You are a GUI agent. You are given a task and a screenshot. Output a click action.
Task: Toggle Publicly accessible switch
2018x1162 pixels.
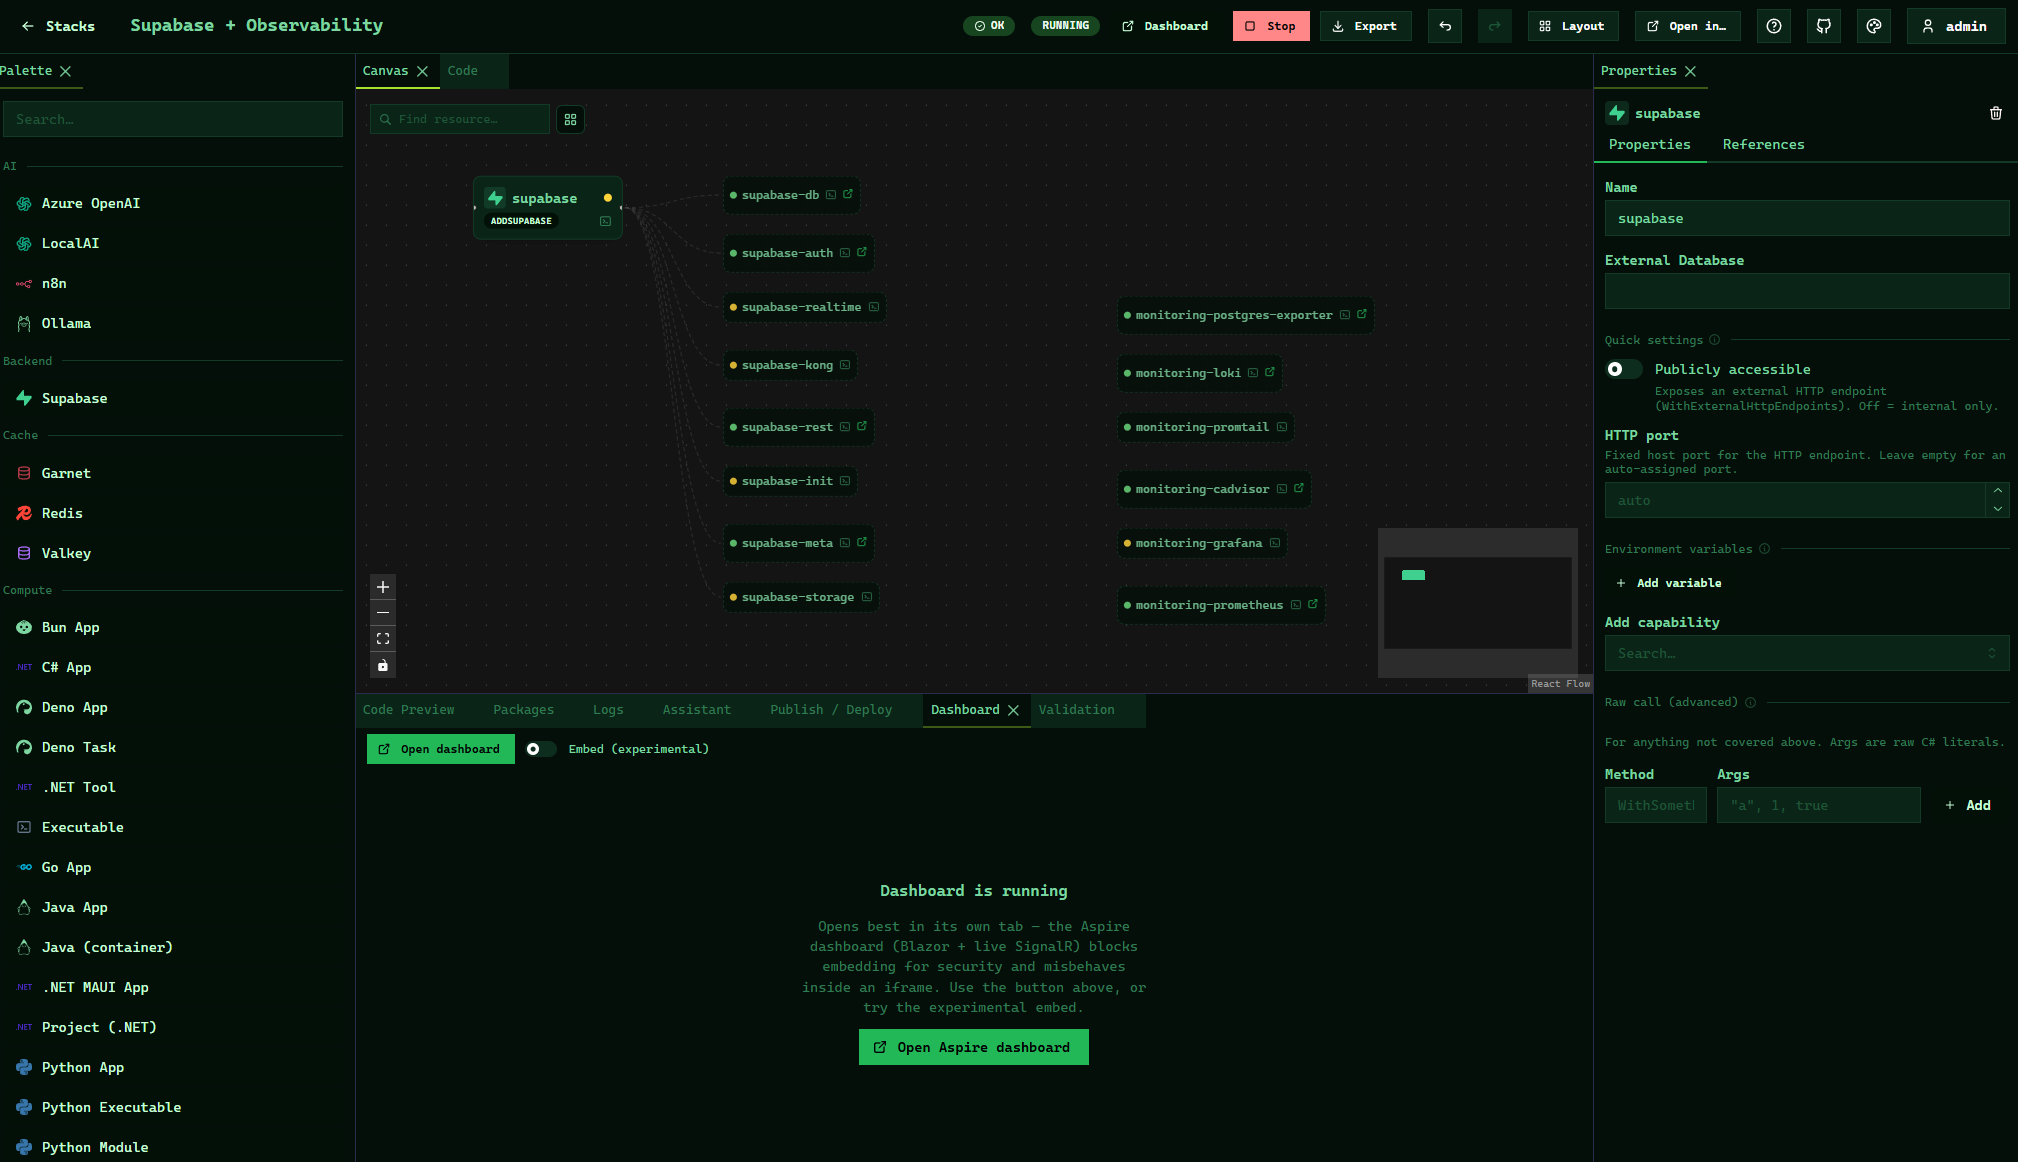click(x=1623, y=369)
